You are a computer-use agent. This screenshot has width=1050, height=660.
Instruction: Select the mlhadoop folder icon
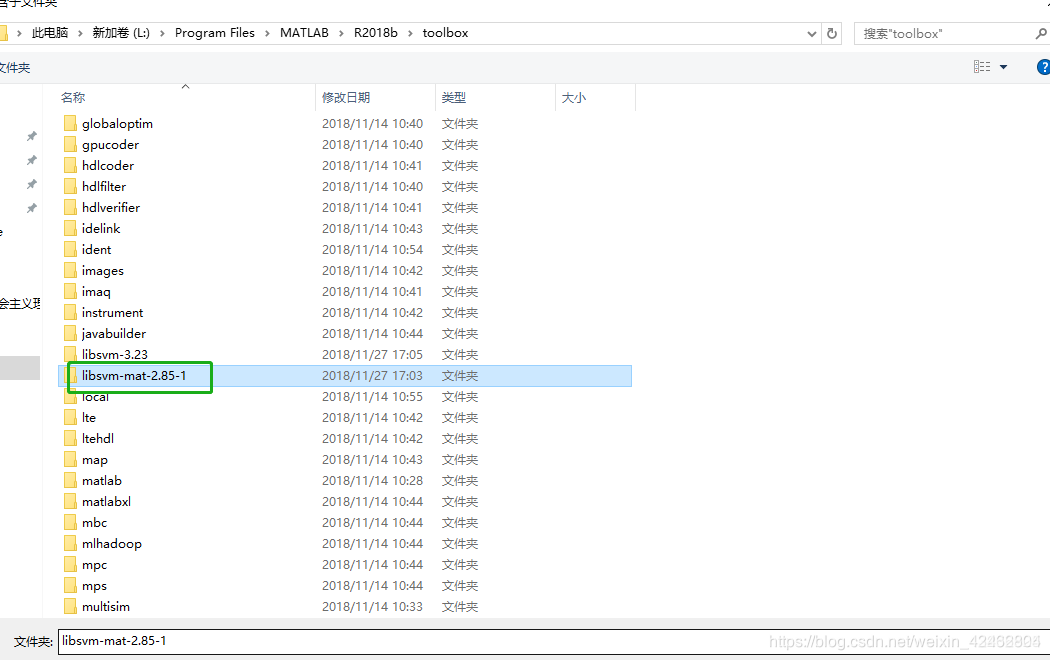click(x=70, y=544)
